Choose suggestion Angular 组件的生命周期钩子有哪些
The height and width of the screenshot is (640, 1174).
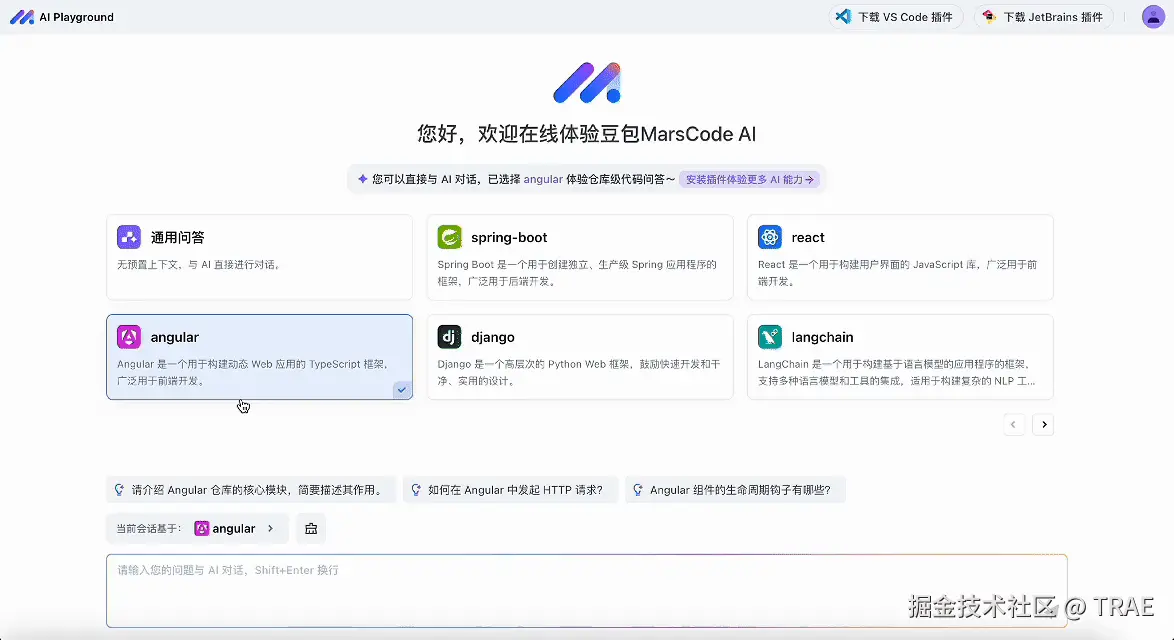735,490
